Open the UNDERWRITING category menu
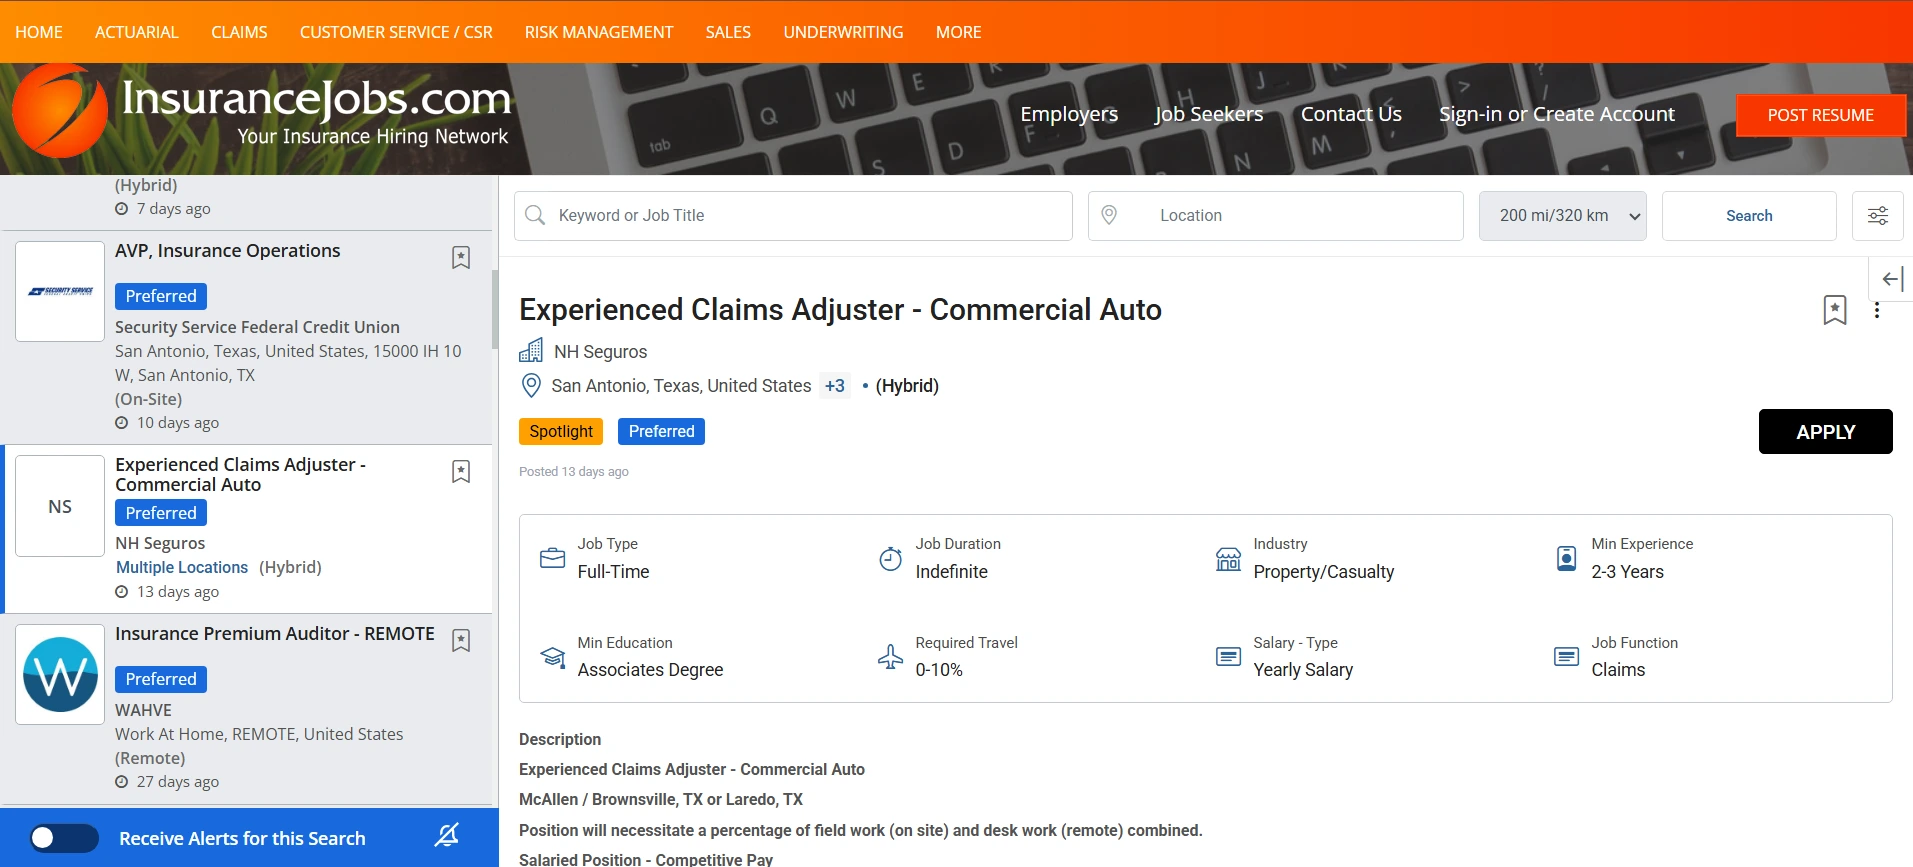Viewport: 1913px width, 867px height. (x=843, y=32)
